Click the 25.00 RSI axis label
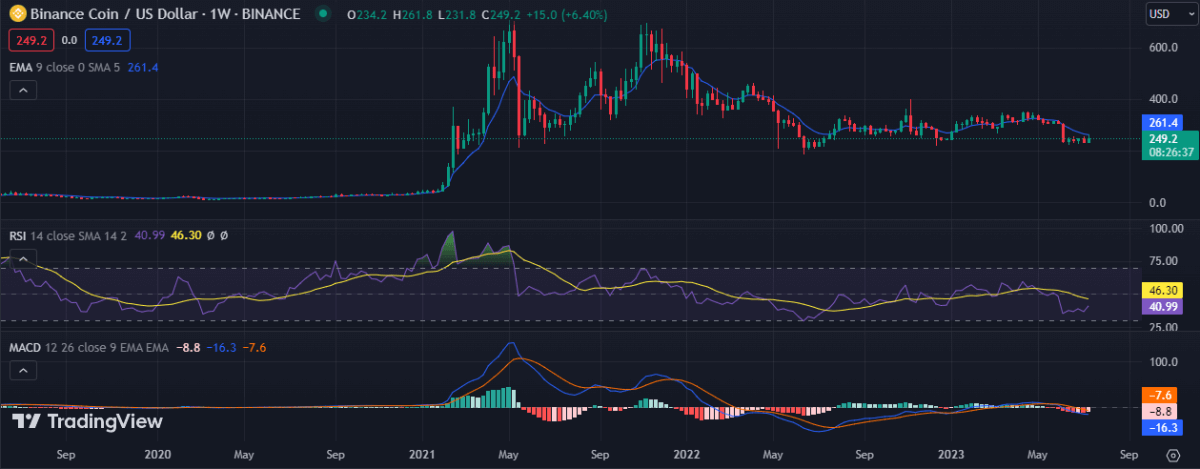This screenshot has width=1200, height=469. tap(1164, 327)
